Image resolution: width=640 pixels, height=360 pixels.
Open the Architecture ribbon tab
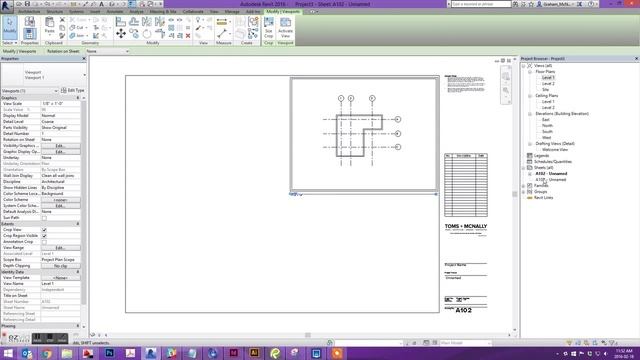tap(29, 12)
